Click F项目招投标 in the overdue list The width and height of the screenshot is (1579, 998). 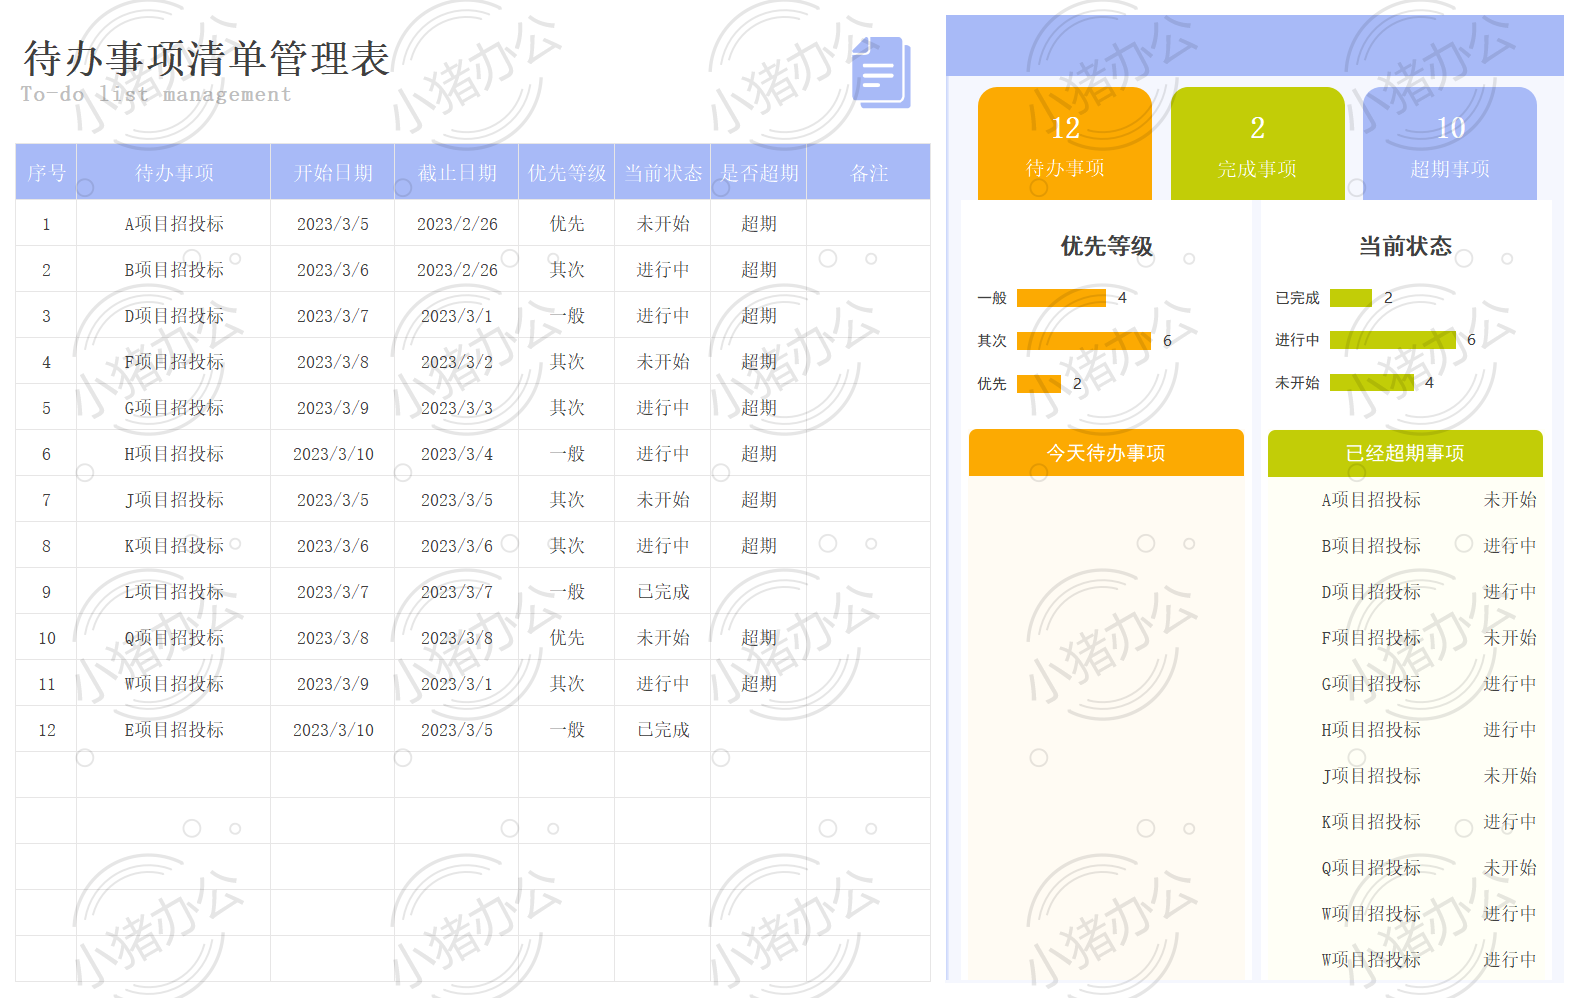pos(1371,638)
